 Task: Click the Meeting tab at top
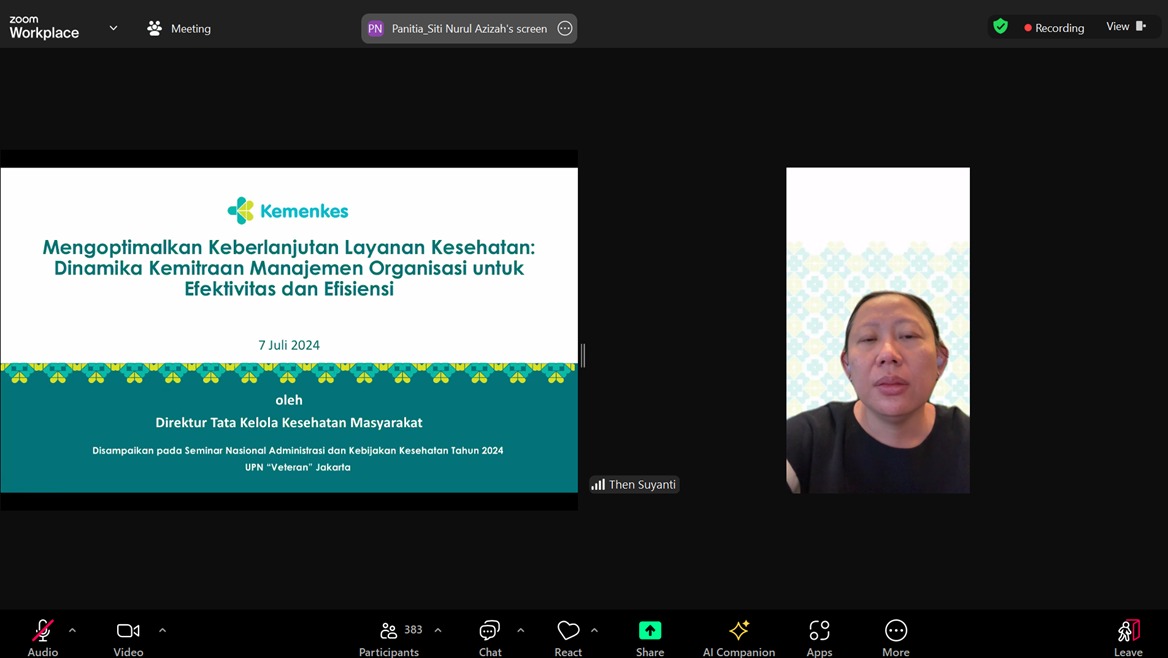[179, 29]
